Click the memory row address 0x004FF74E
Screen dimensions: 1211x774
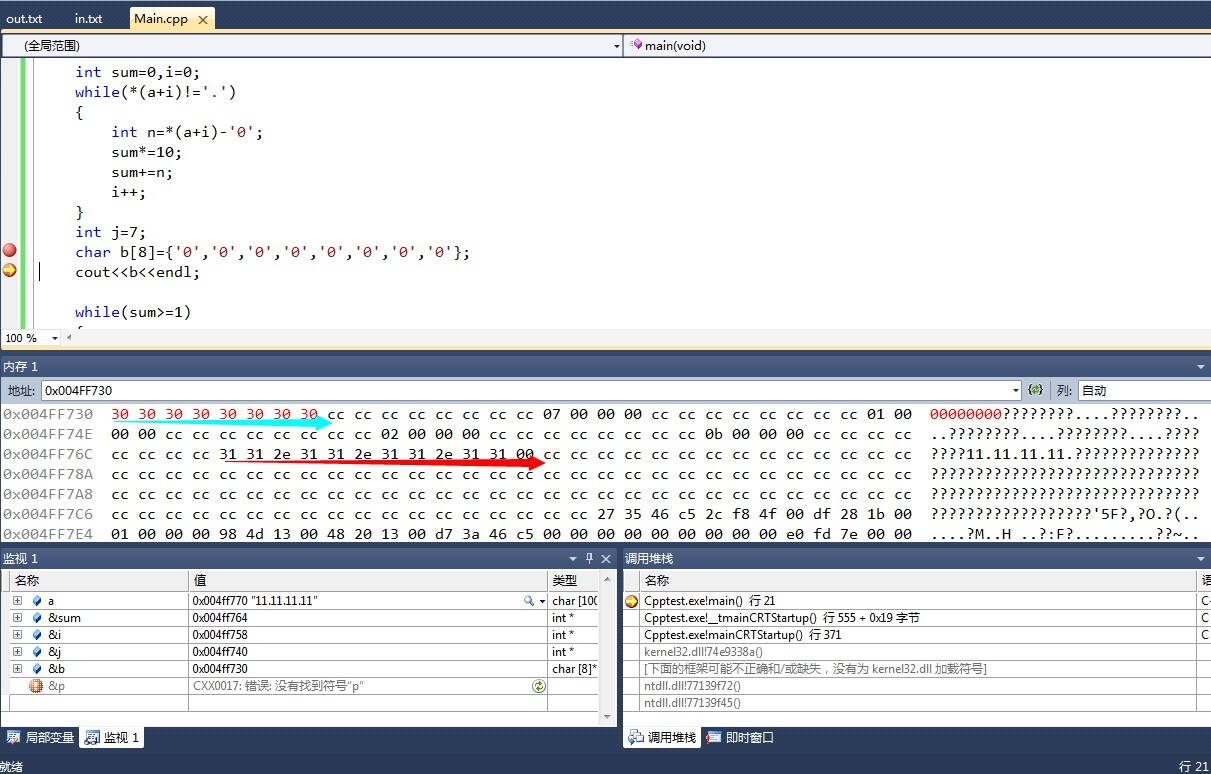[48, 434]
